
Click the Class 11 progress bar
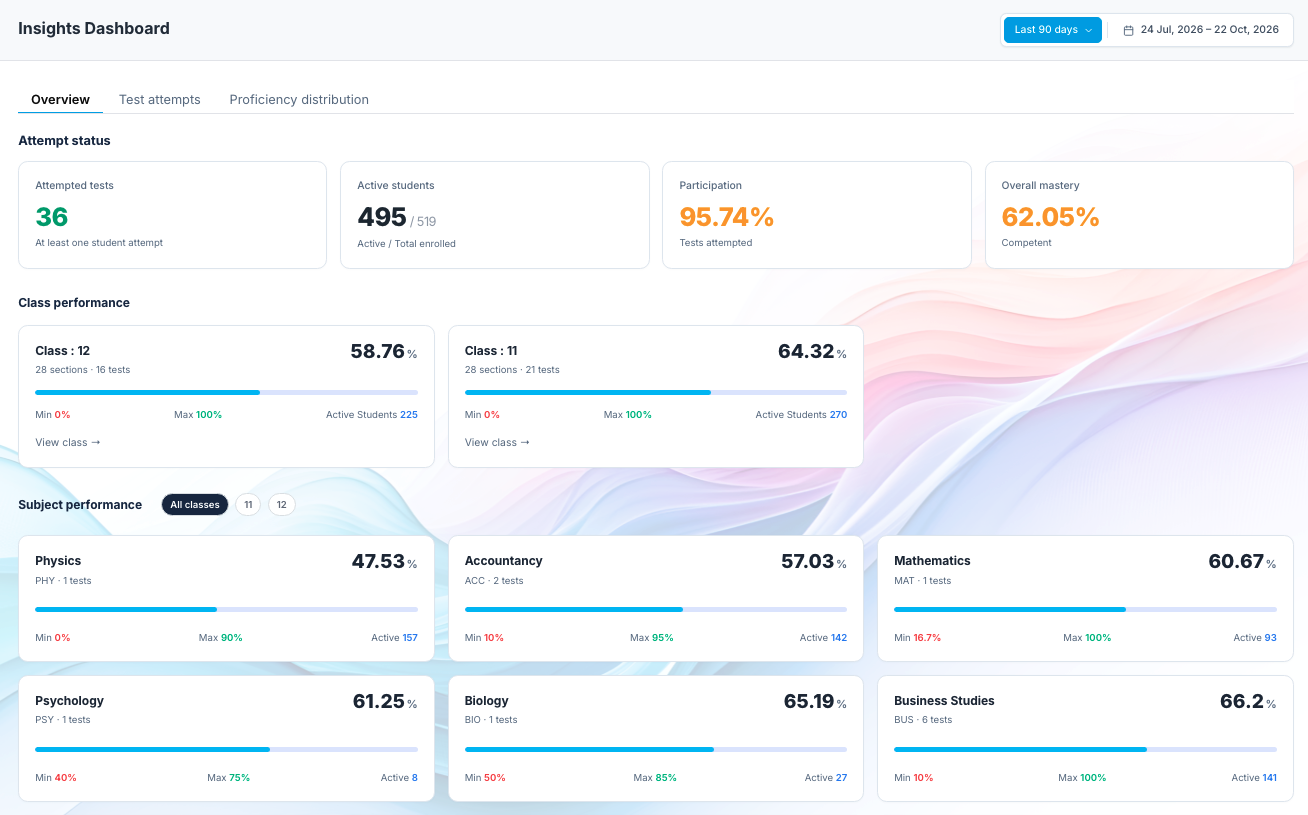tap(656, 393)
